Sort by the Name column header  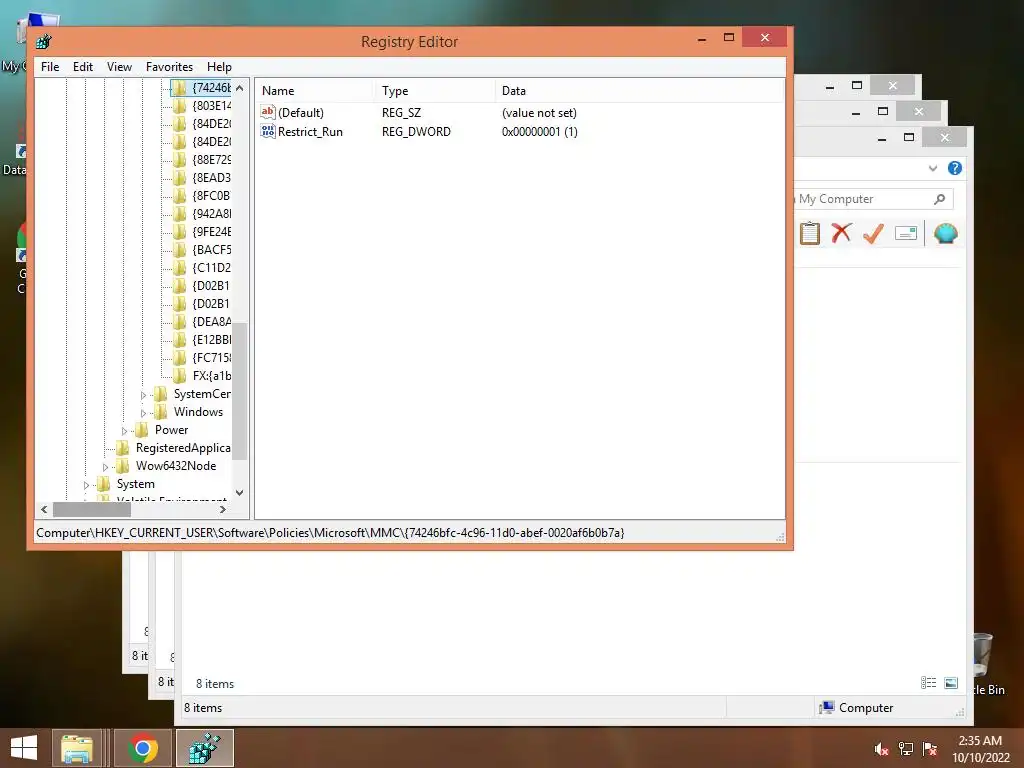point(314,91)
